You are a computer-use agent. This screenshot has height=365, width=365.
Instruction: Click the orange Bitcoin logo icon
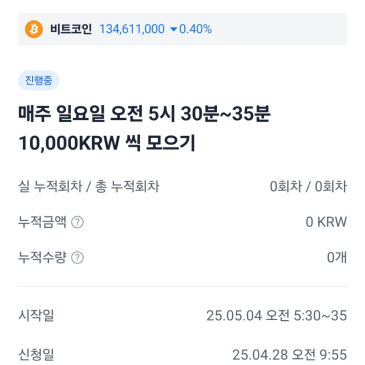[x=34, y=29]
